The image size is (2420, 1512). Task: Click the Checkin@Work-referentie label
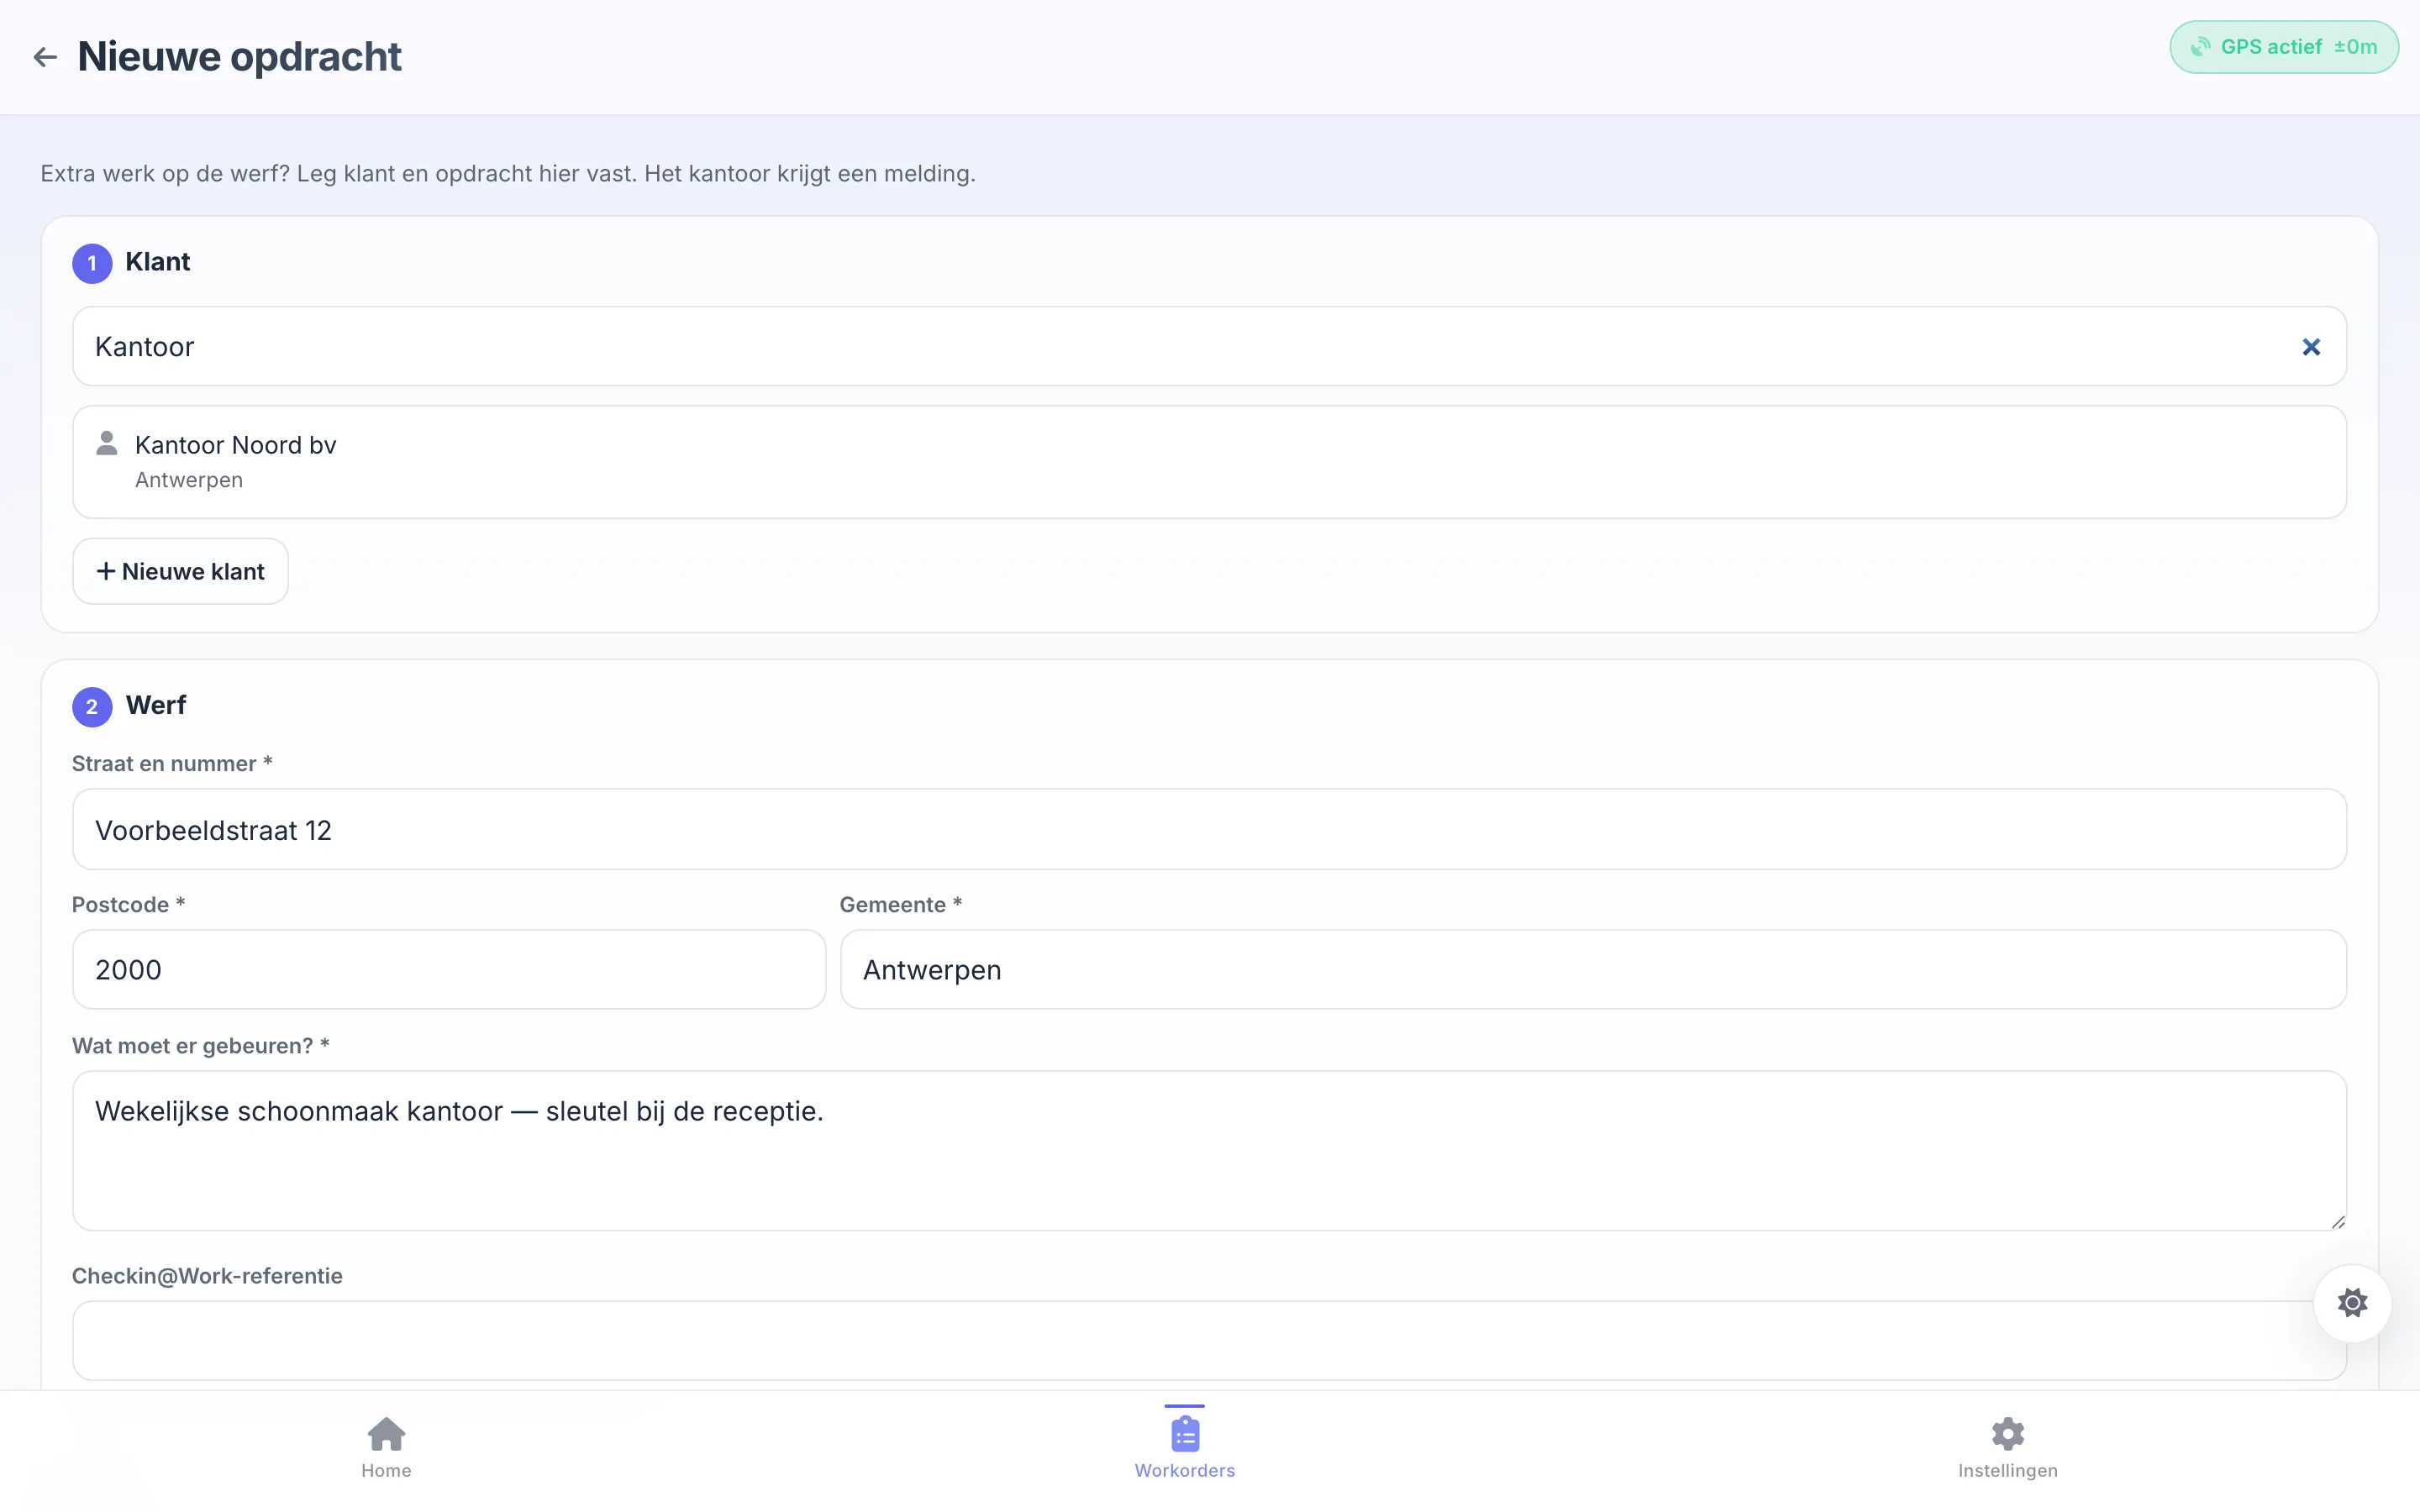pyautogui.click(x=207, y=1276)
